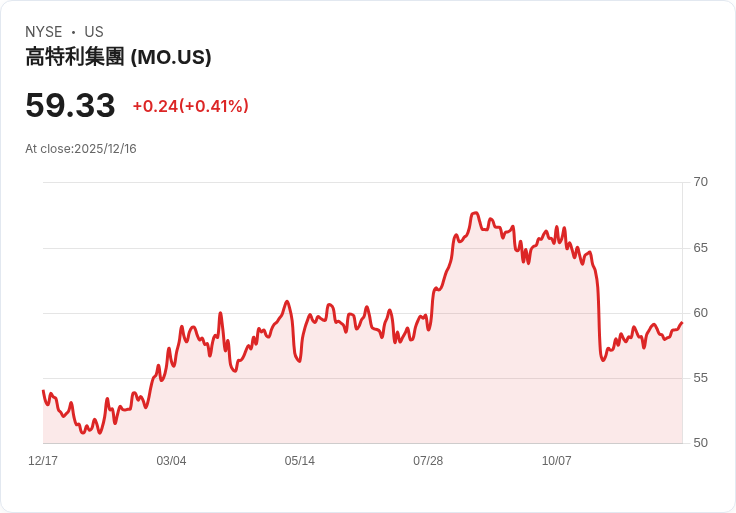
Task: Click the 70 y-axis label
Action: tap(701, 181)
